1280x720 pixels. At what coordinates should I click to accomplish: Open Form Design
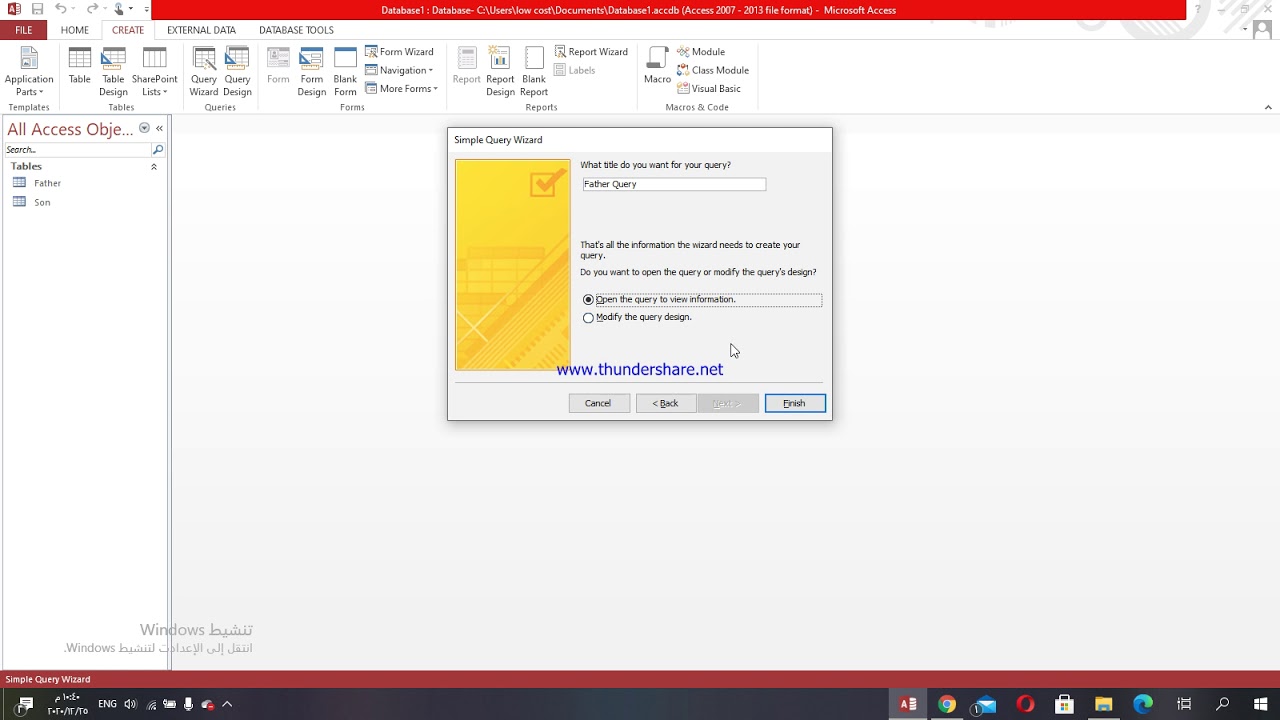coord(311,72)
